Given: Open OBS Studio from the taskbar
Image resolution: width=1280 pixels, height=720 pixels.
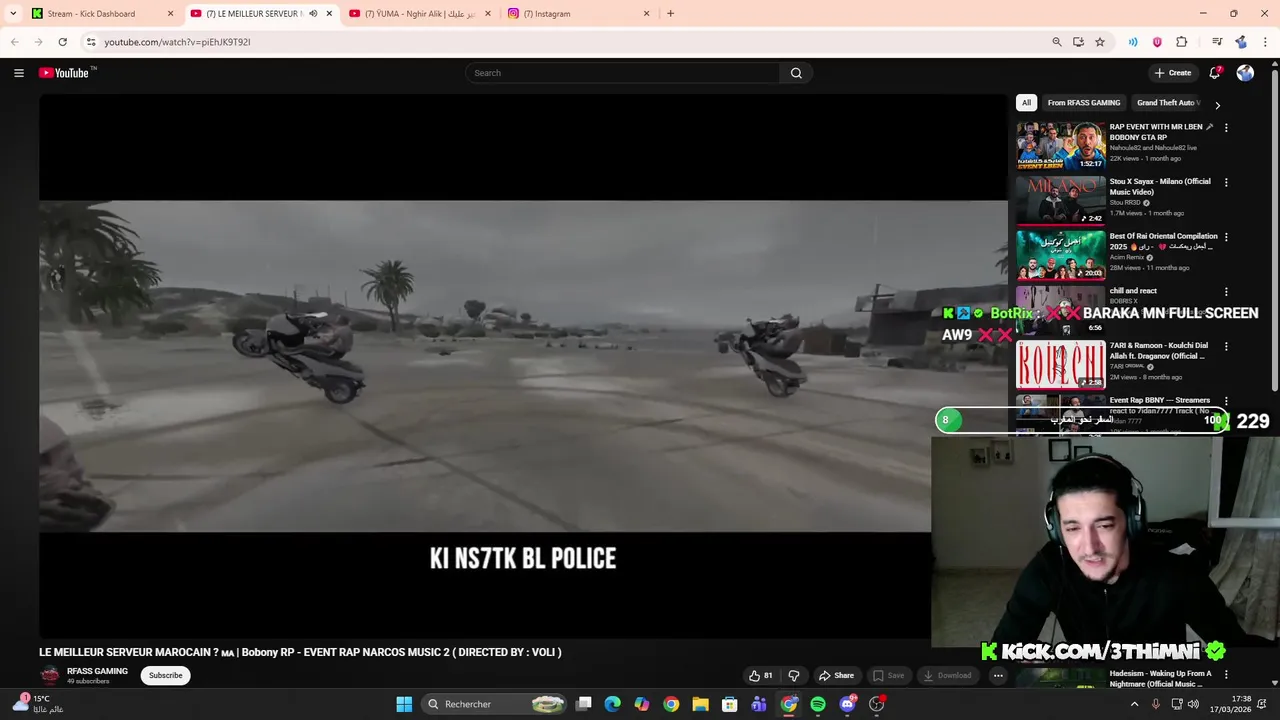Looking at the screenshot, I should click(877, 704).
